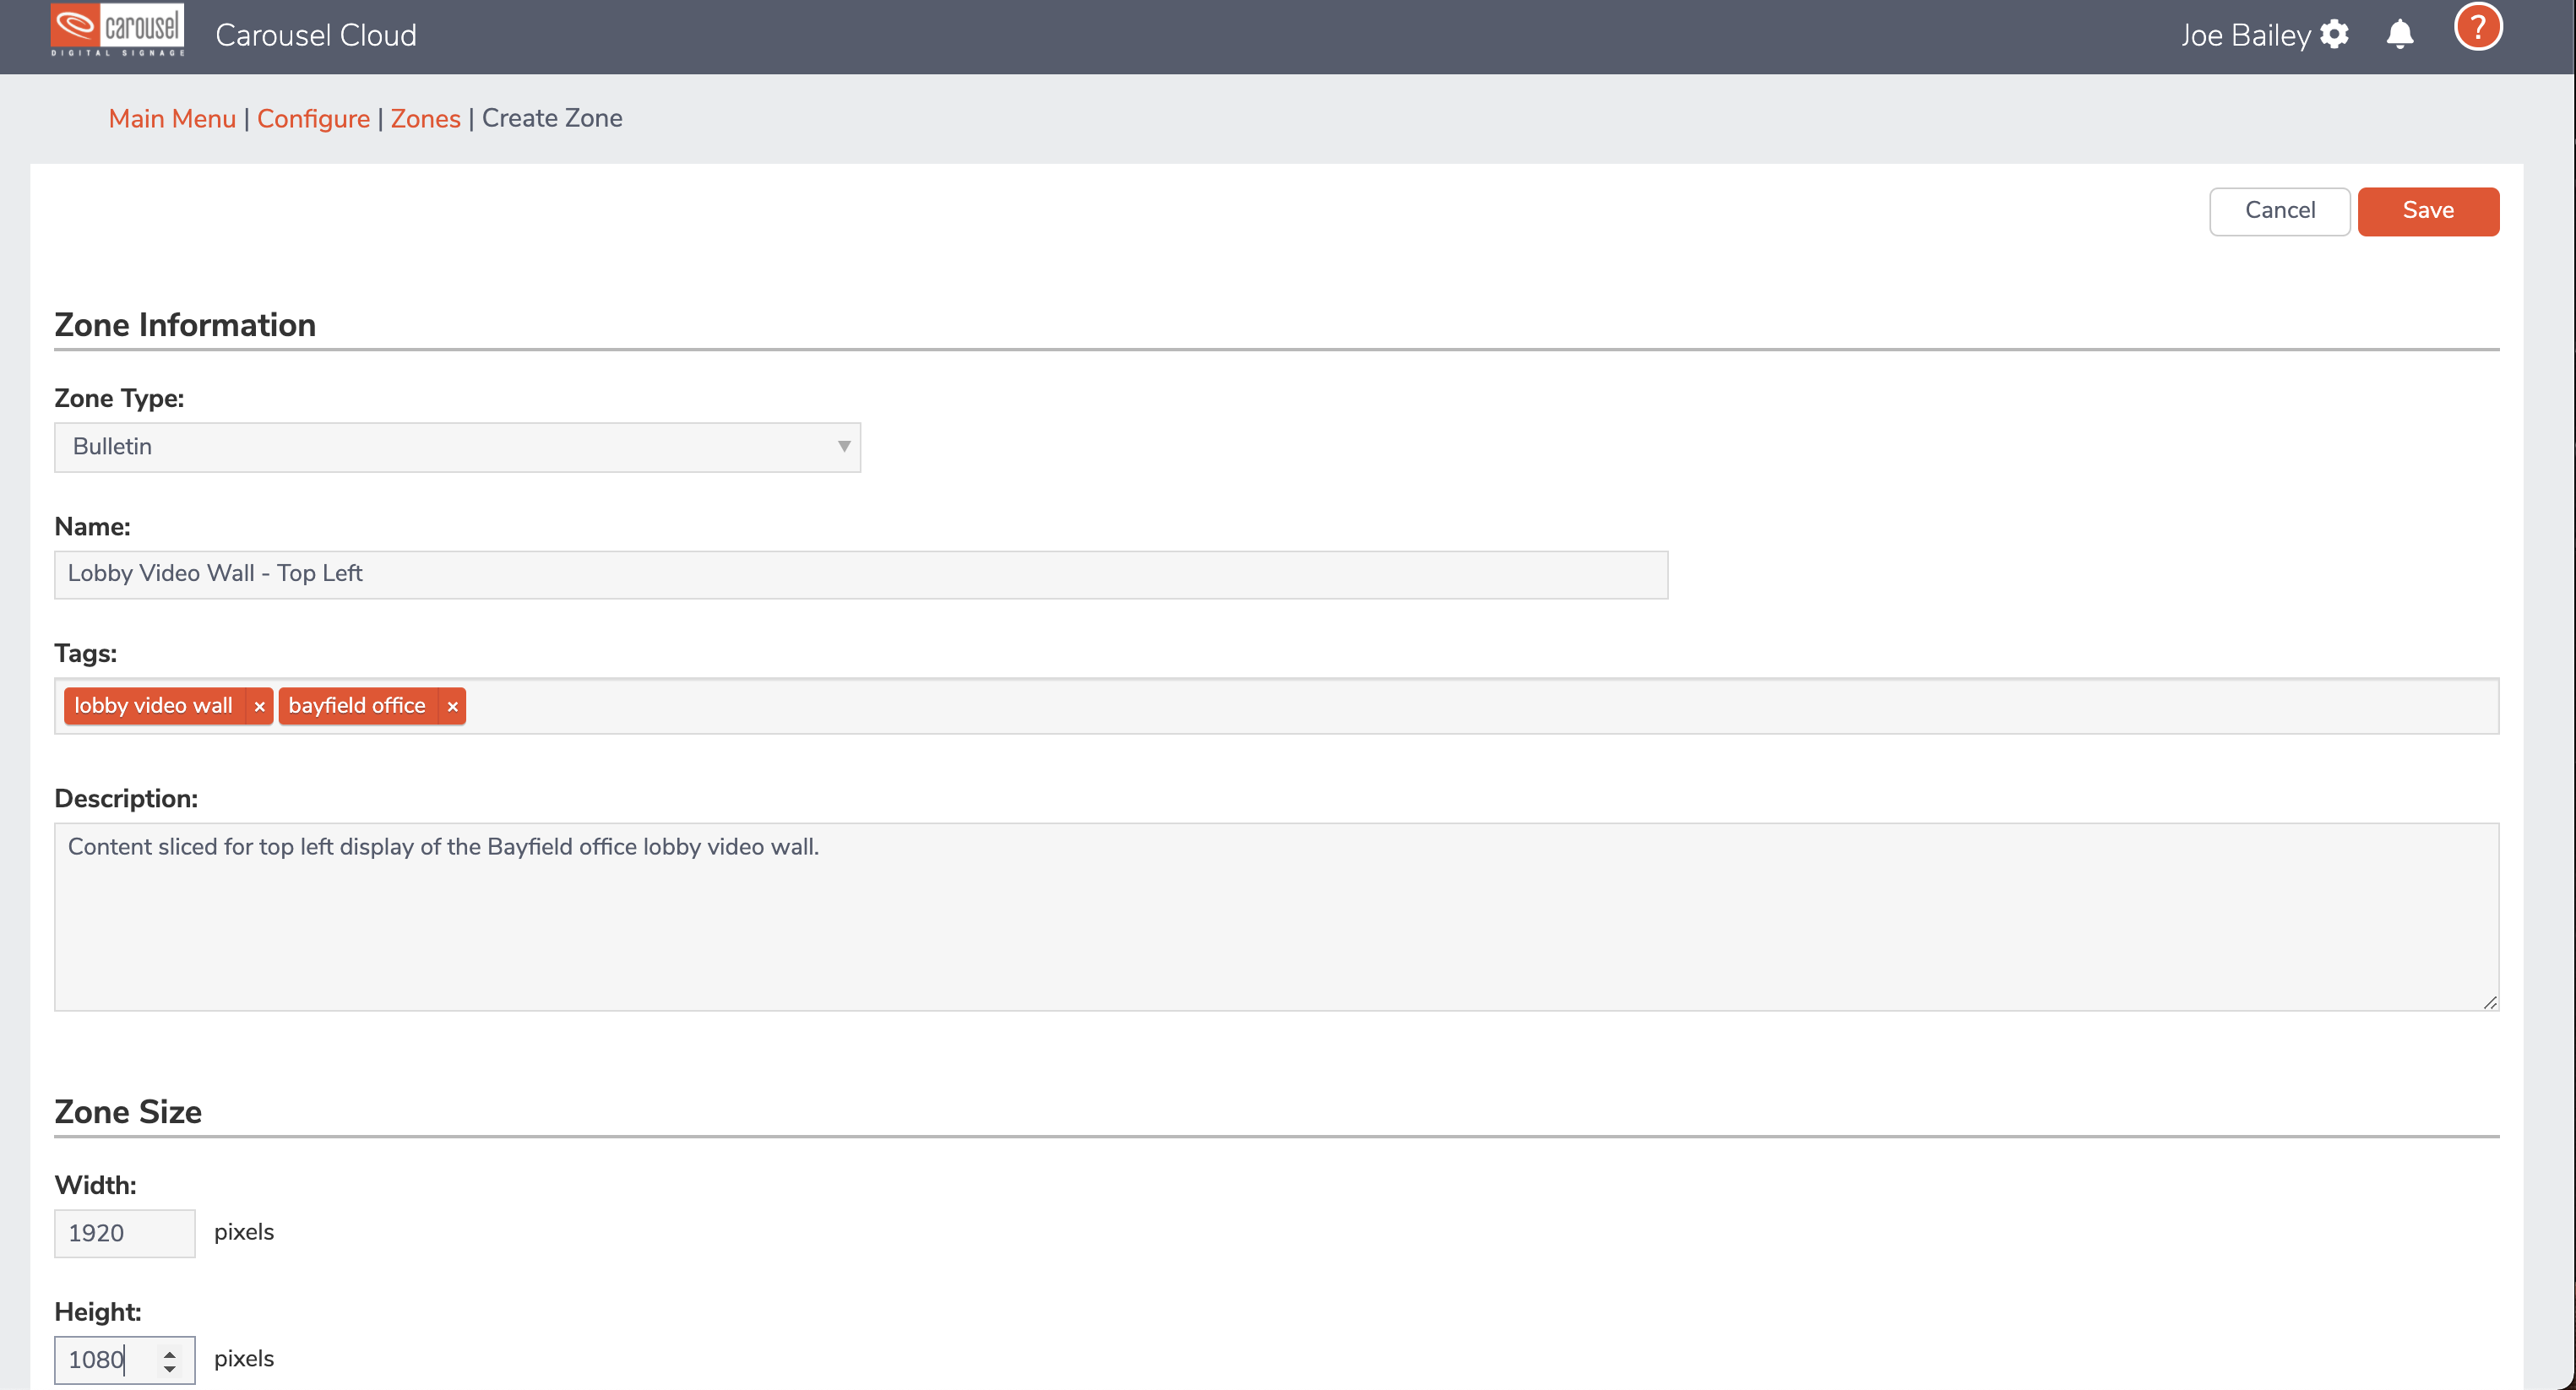2576x1390 pixels.
Task: Focus the Width pixels field
Action: click(x=124, y=1233)
